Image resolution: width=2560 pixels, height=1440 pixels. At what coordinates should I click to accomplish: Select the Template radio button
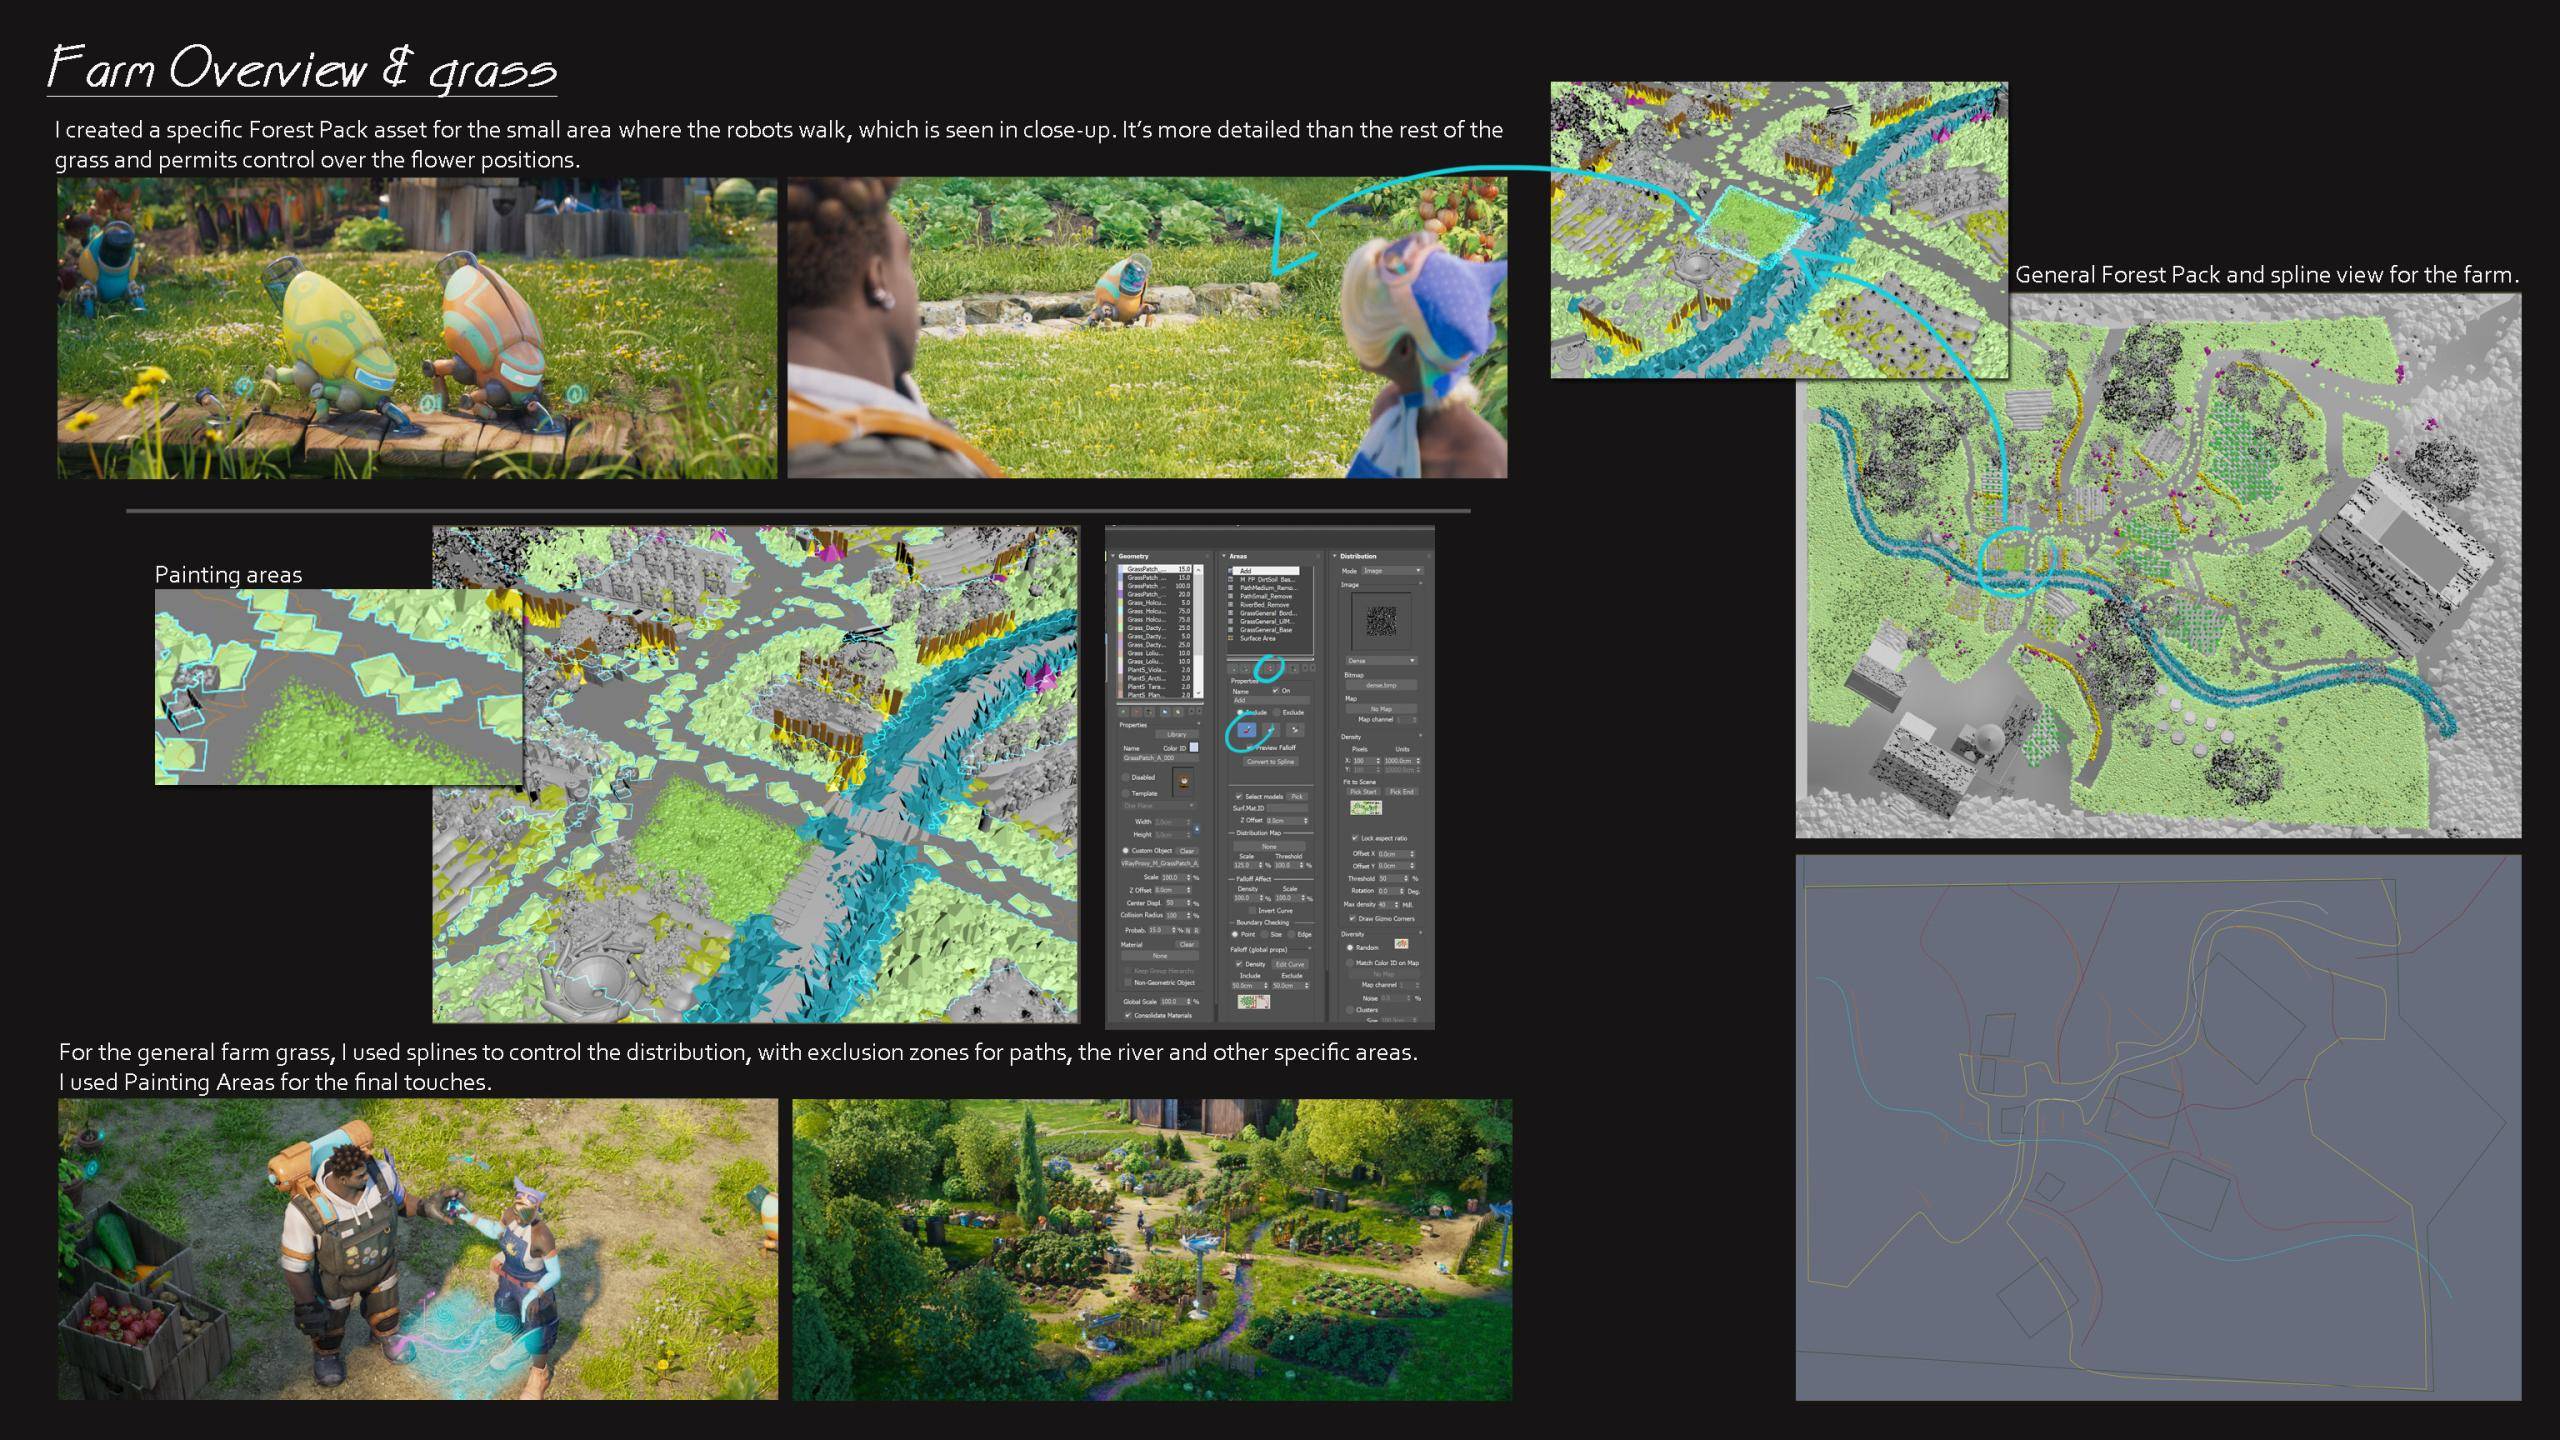click(1125, 793)
